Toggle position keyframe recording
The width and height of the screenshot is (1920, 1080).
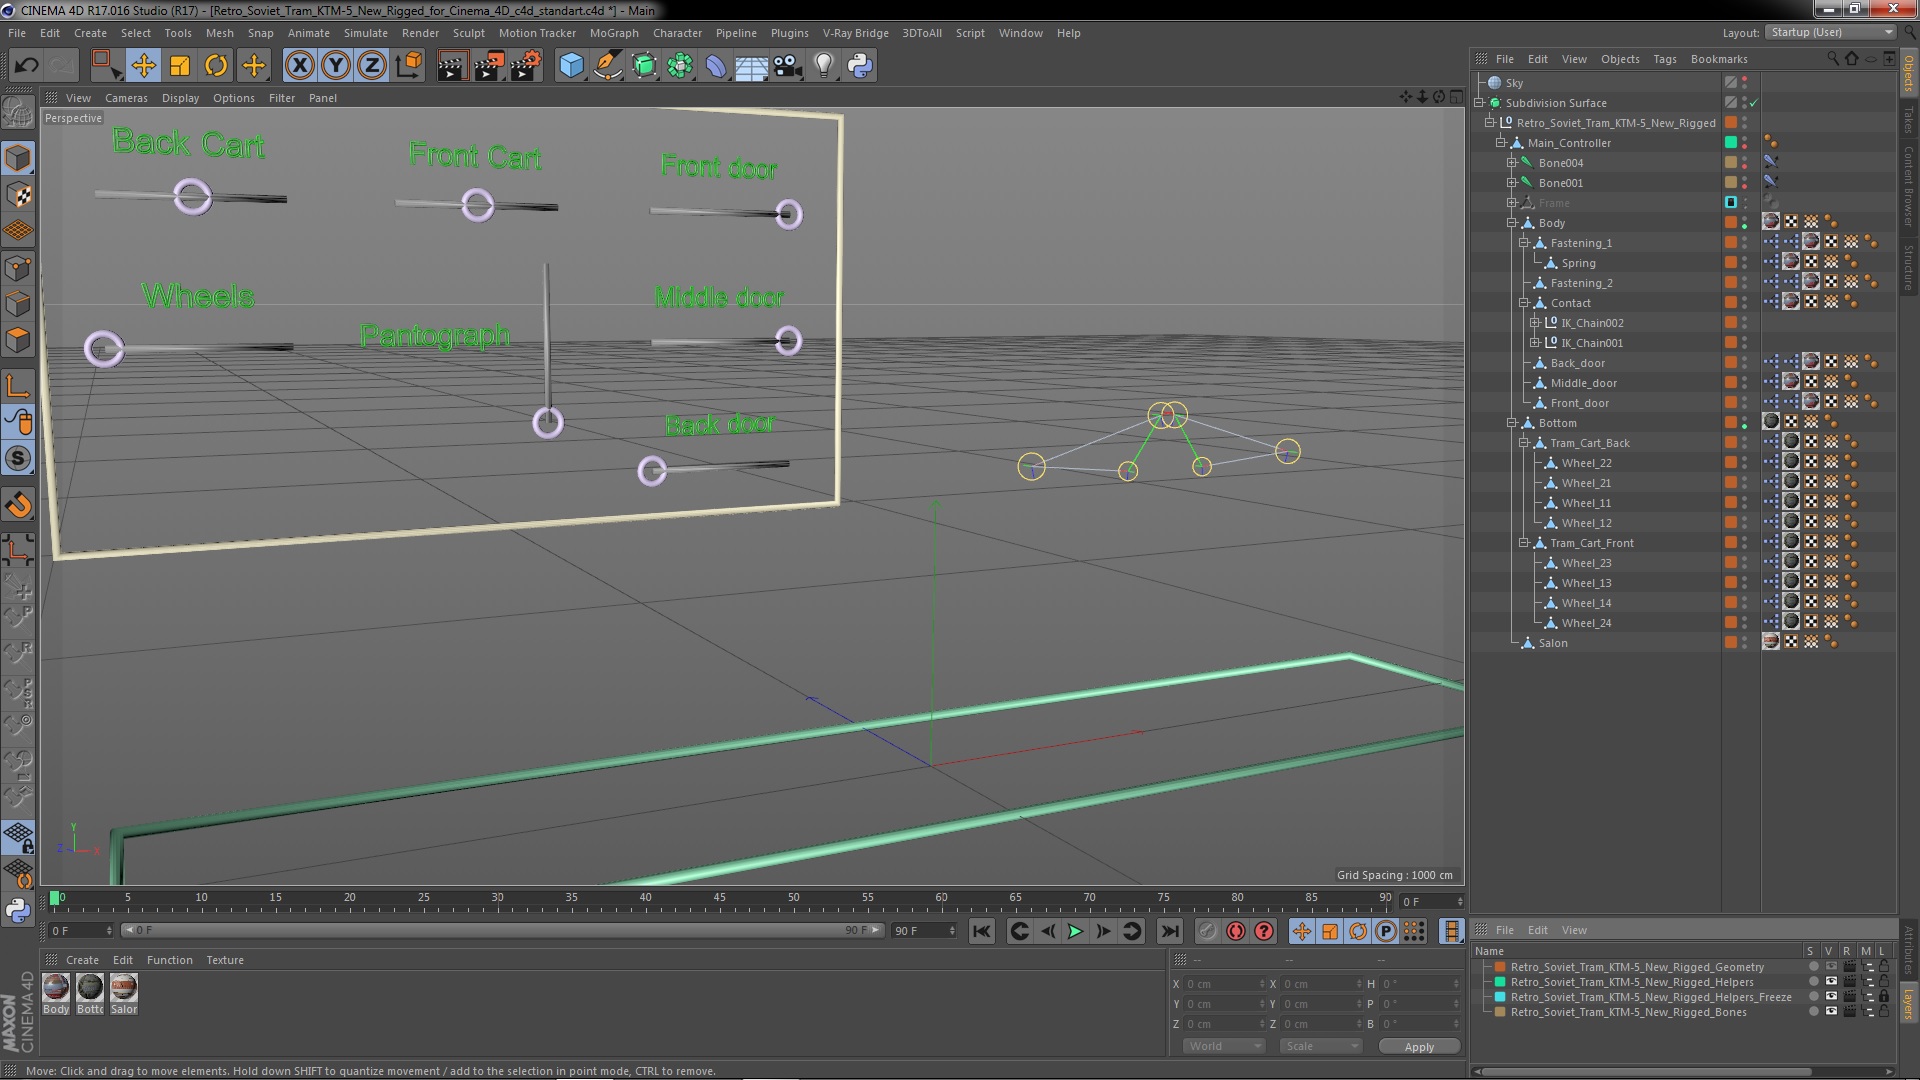coord(1301,931)
